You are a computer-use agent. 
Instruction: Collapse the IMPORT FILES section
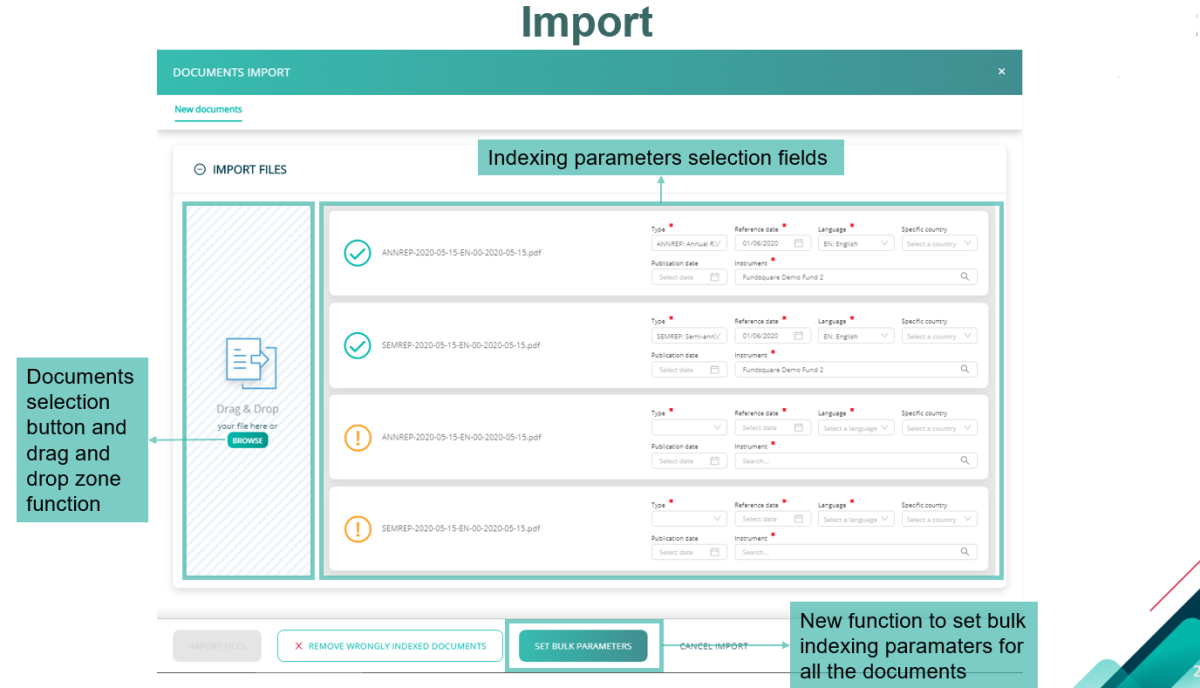[200, 170]
